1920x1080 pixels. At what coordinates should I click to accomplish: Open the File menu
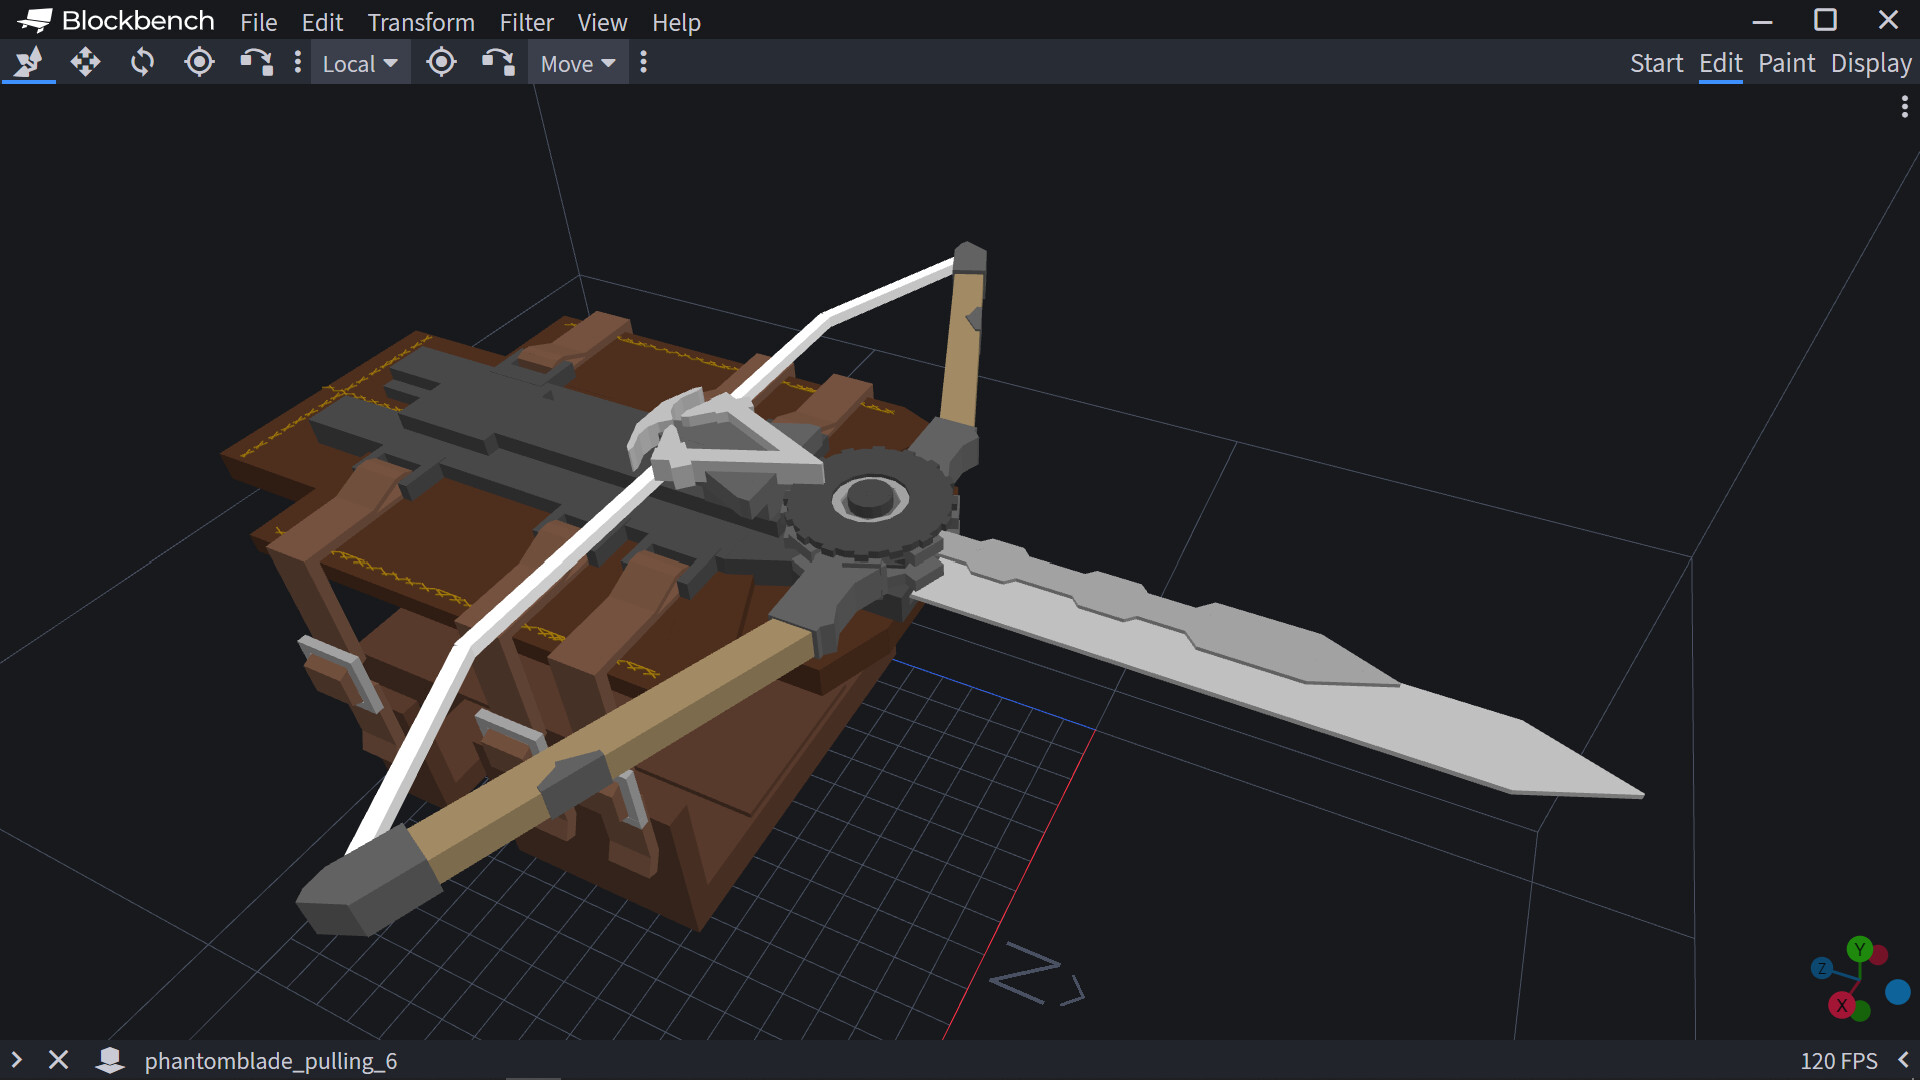point(258,22)
